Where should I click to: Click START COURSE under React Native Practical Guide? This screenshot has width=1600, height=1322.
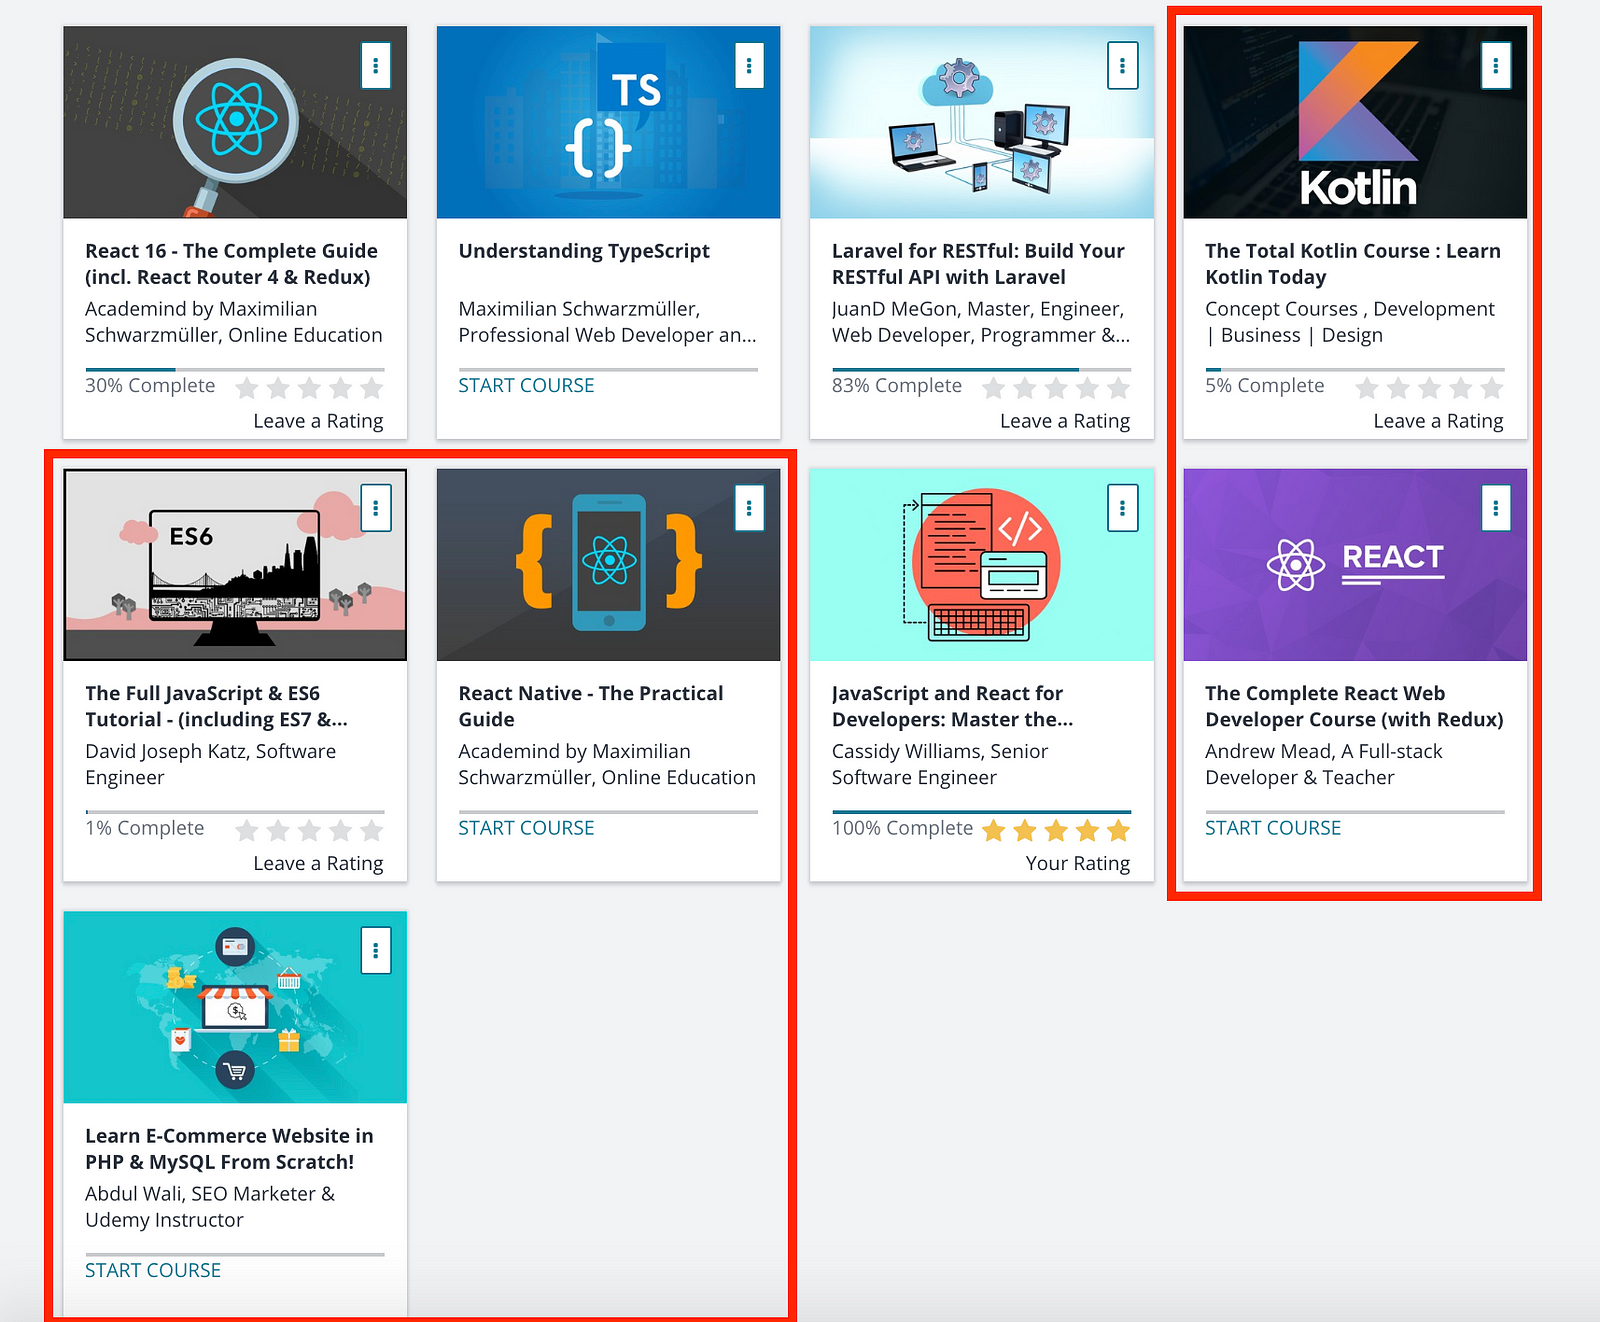526,828
